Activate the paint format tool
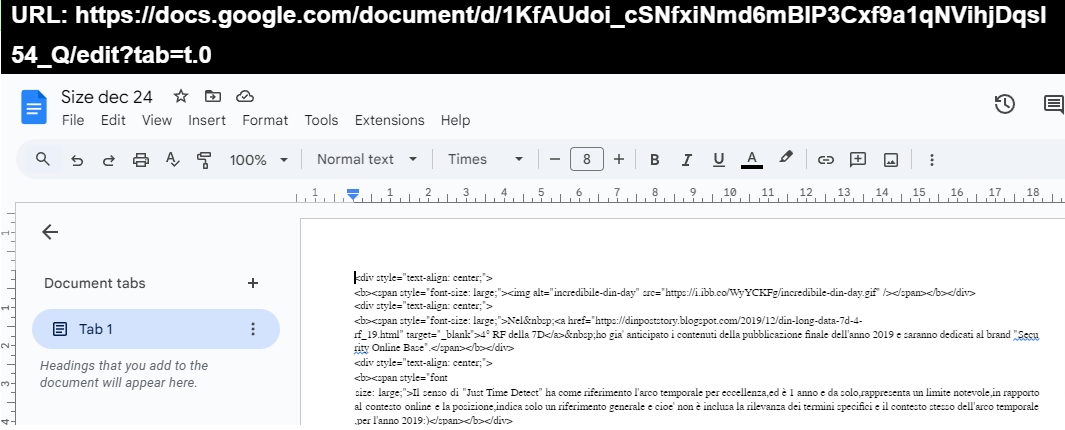1065x430 pixels. (204, 160)
